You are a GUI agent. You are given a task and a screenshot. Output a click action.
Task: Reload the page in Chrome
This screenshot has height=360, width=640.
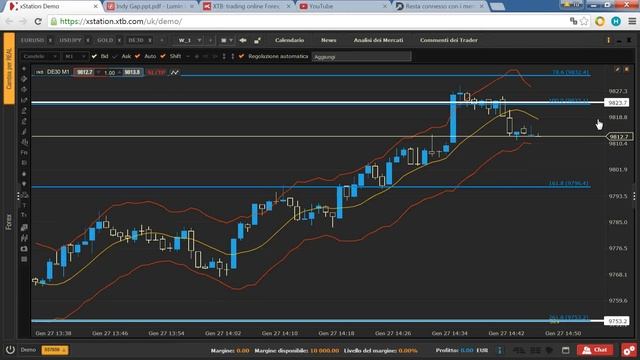point(38,21)
